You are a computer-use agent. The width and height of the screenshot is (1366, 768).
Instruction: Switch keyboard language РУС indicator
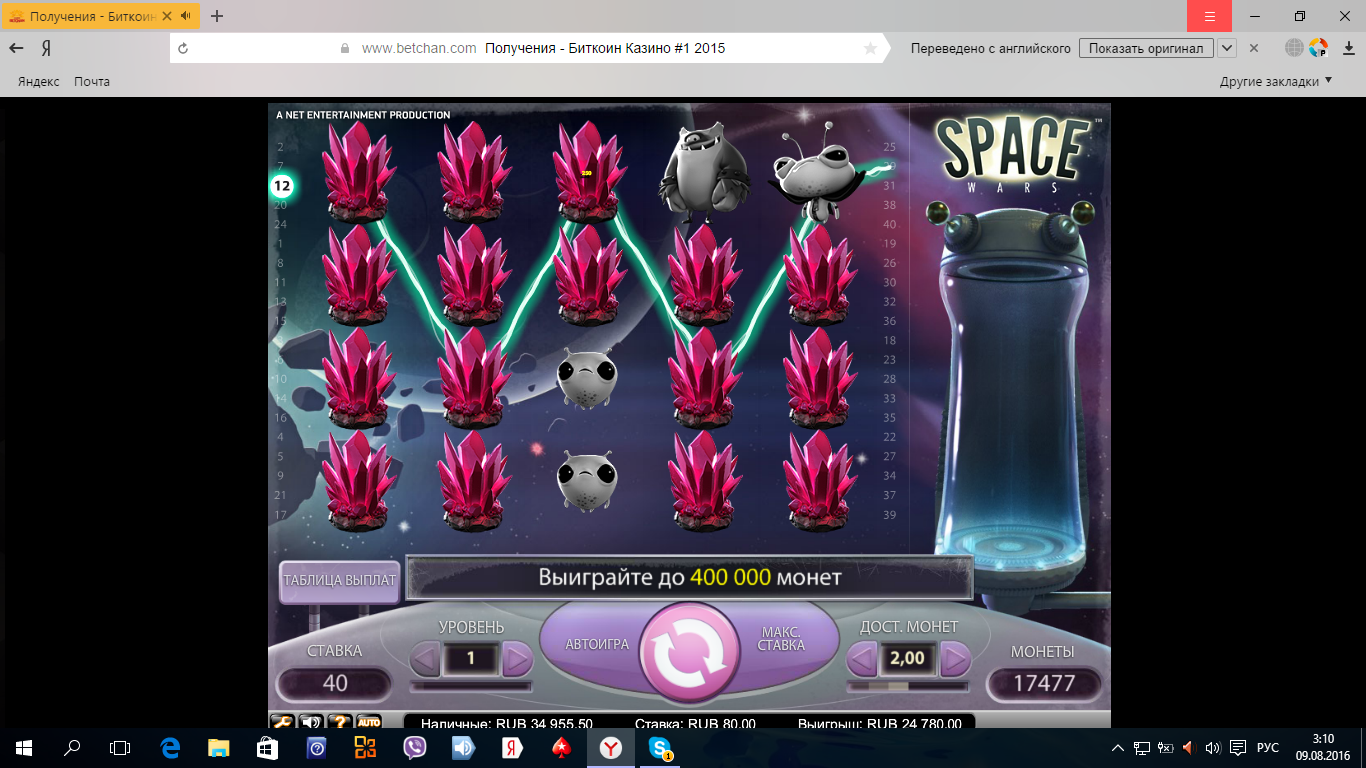click(x=1267, y=747)
